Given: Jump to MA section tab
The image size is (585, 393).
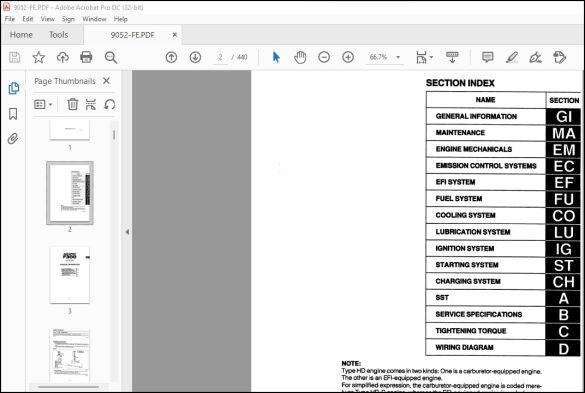Looking at the screenshot, I should click(x=564, y=133).
